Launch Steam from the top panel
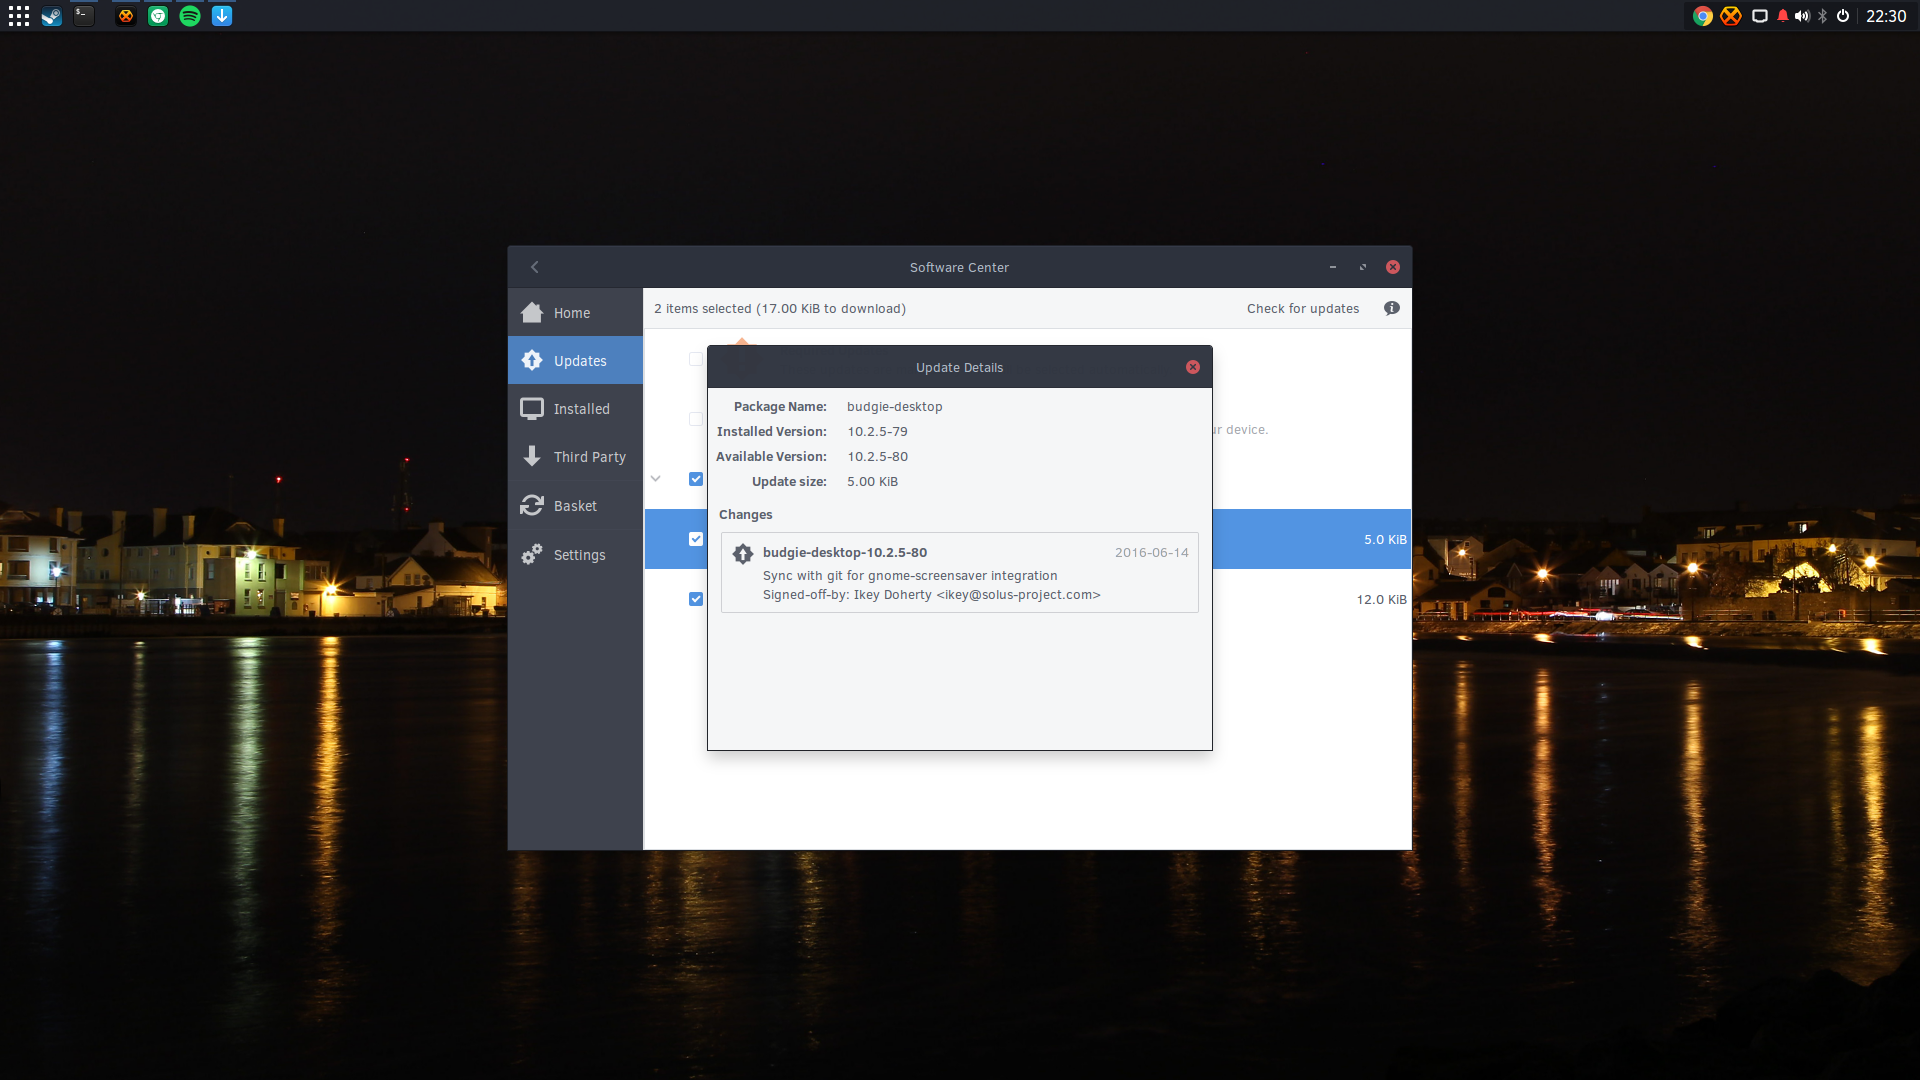1920x1080 pixels. point(51,16)
